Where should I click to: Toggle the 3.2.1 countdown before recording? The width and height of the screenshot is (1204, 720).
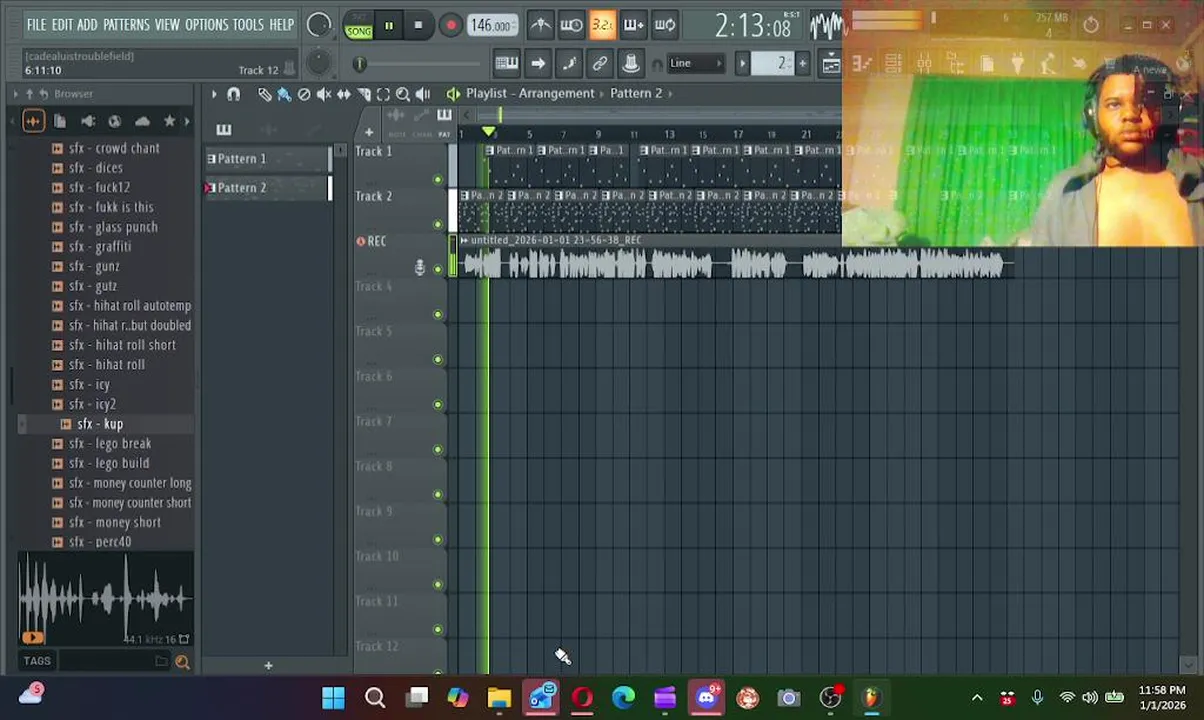tap(602, 25)
